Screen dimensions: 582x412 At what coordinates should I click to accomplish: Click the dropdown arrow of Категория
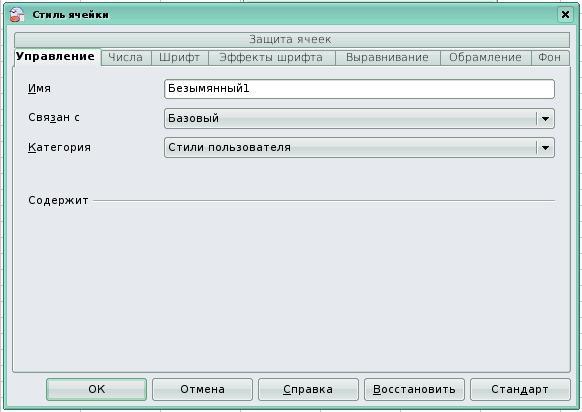[545, 148]
